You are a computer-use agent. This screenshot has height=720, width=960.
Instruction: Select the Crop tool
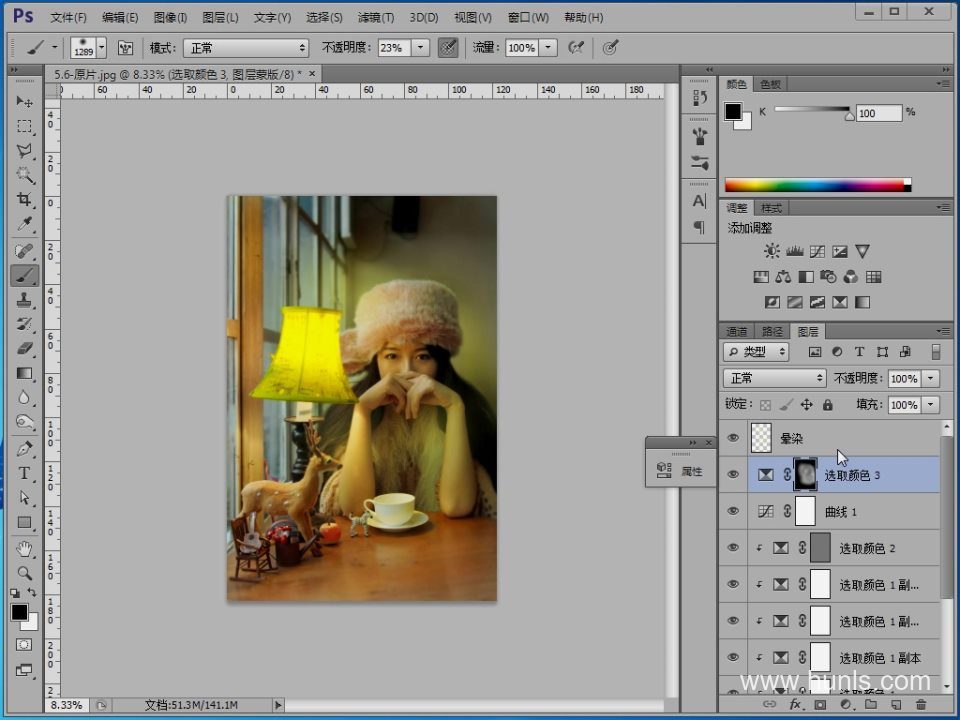(x=24, y=199)
